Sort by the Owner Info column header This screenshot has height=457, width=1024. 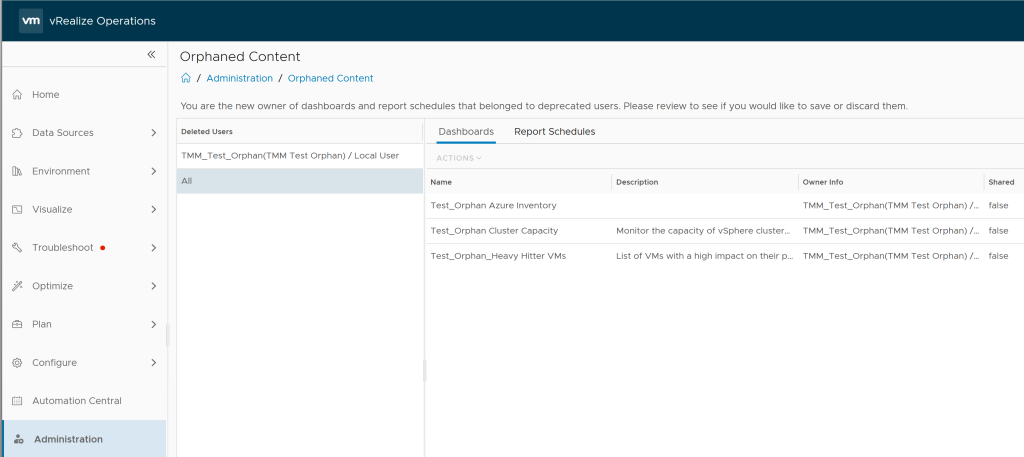point(822,182)
